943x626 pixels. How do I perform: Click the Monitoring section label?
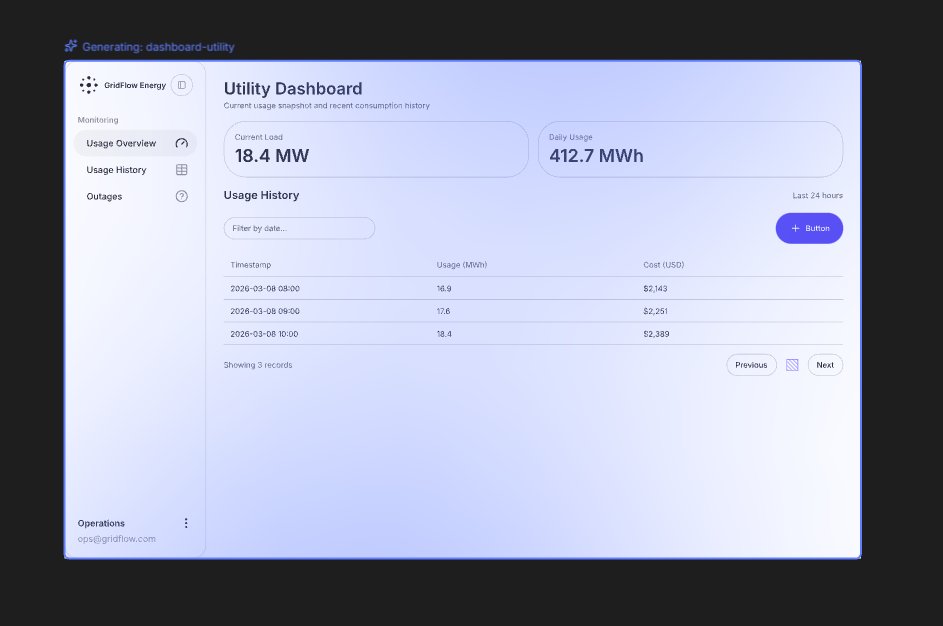(98, 120)
